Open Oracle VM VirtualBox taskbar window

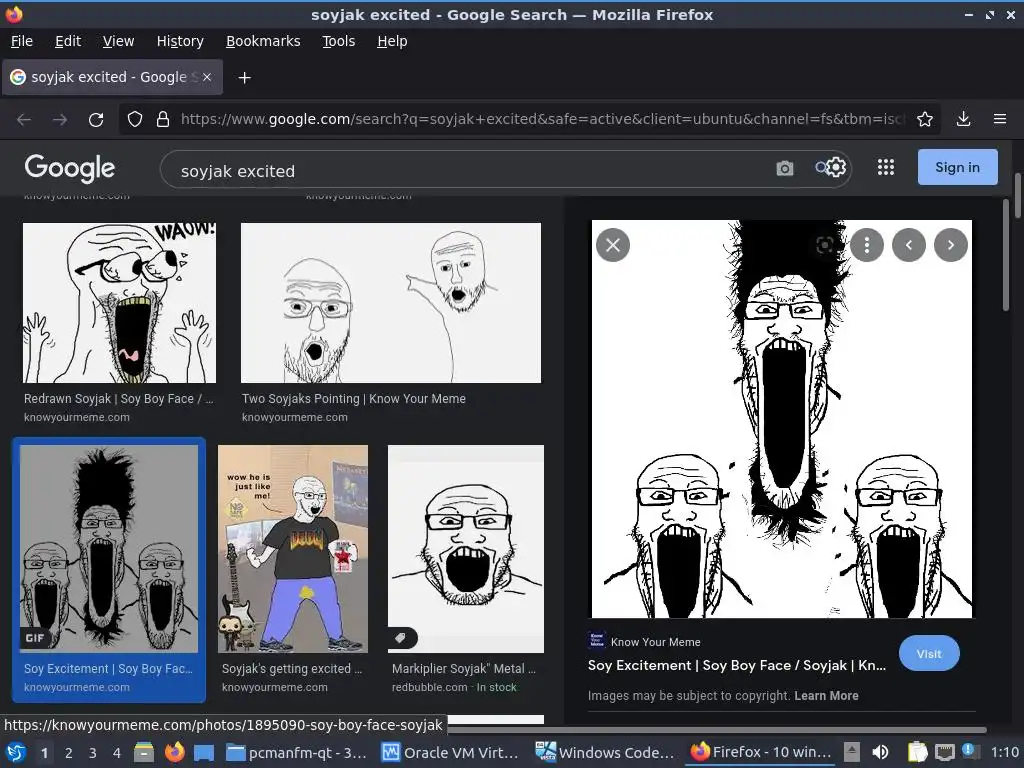(x=451, y=753)
